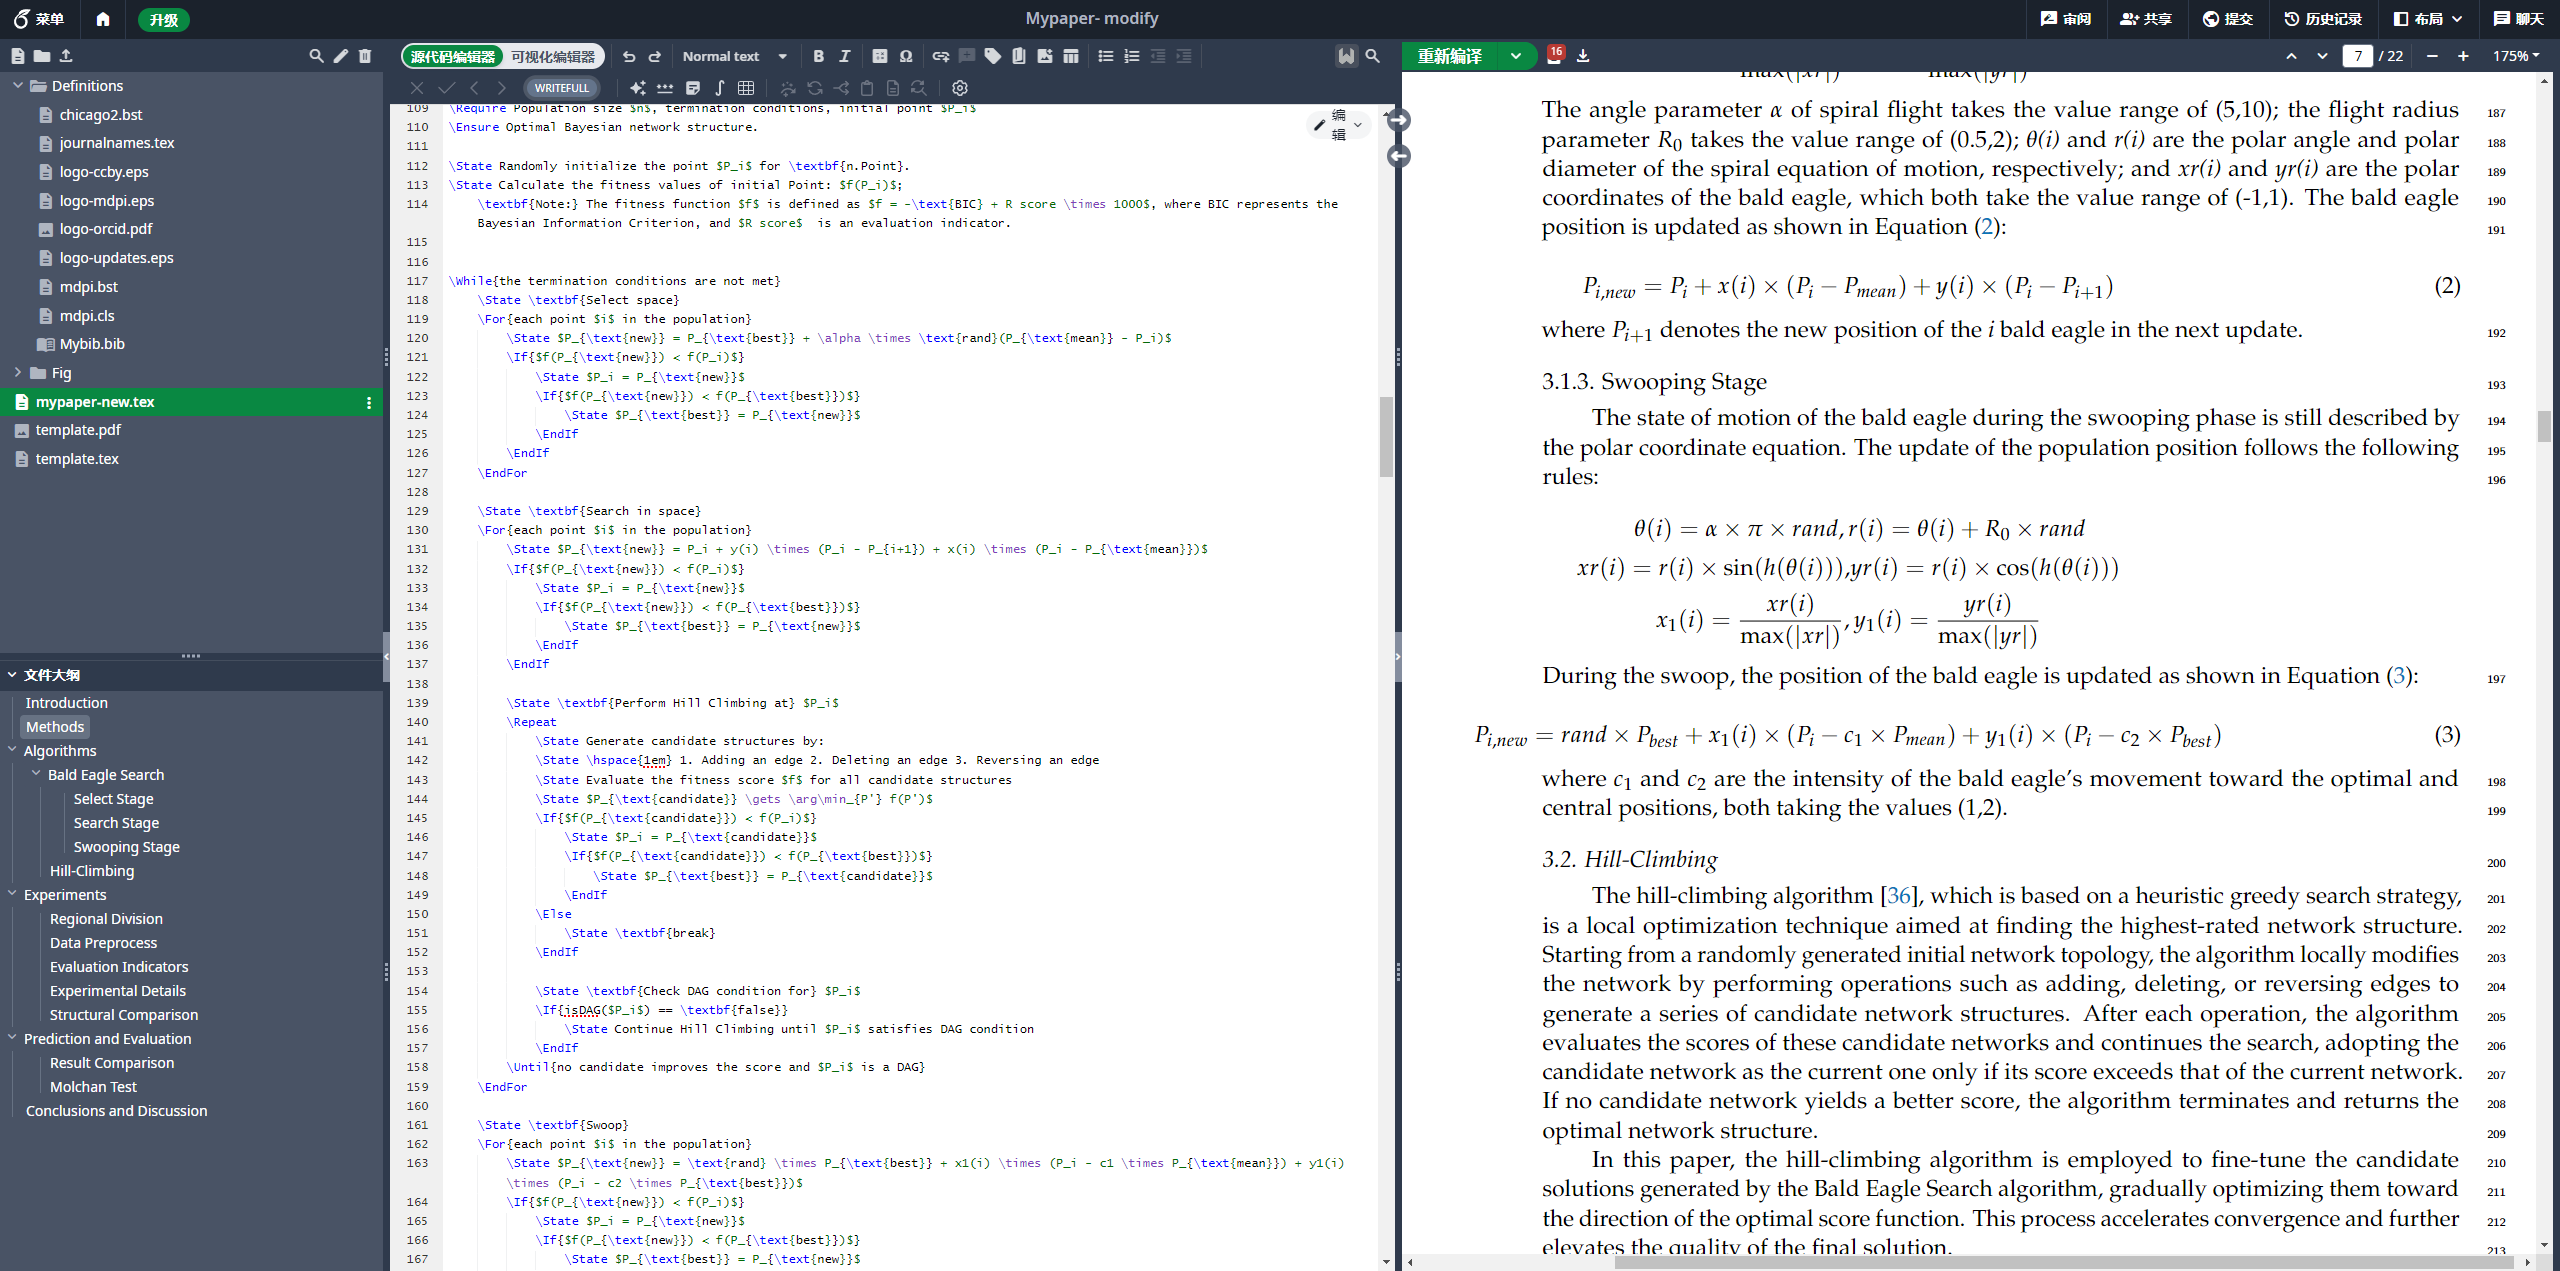This screenshot has height=1271, width=2560.
Task: Switch to visual editor mode
Action: 553,56
